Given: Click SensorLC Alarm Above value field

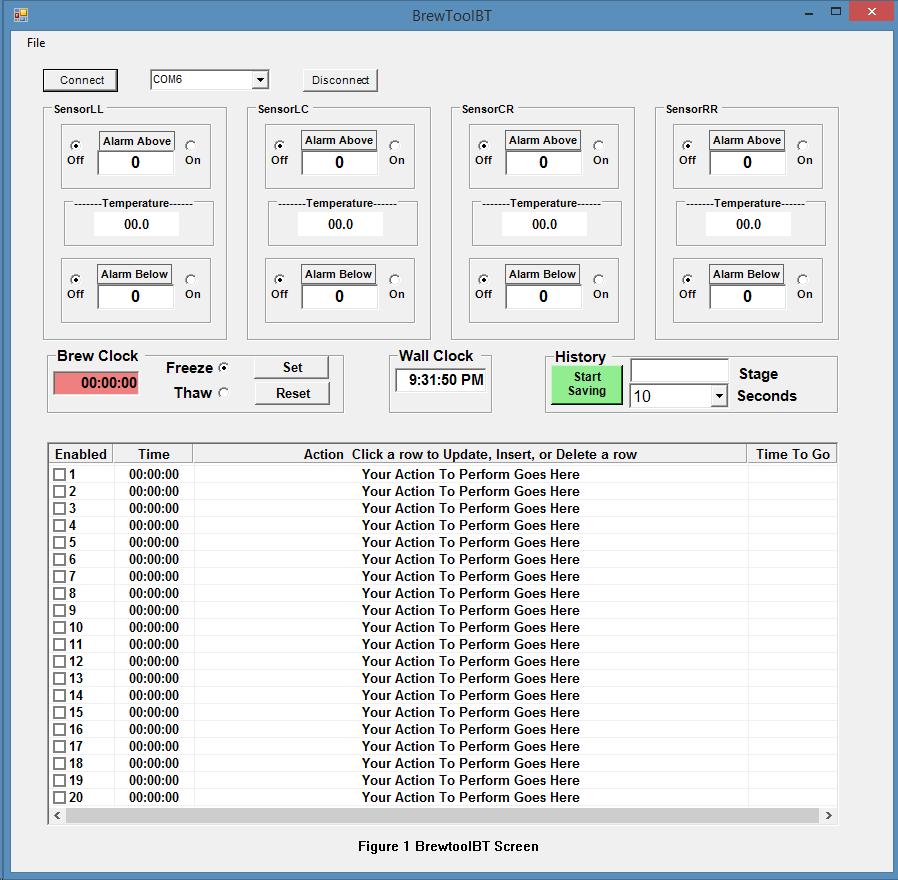Looking at the screenshot, I should click(339, 162).
